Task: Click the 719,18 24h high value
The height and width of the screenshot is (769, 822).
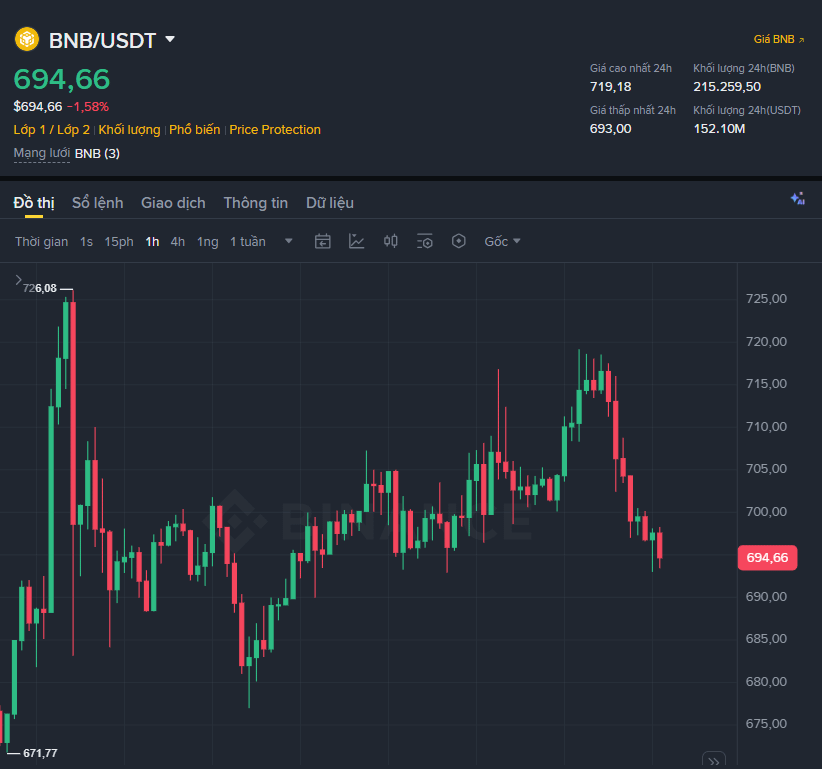Action: pyautogui.click(x=610, y=86)
